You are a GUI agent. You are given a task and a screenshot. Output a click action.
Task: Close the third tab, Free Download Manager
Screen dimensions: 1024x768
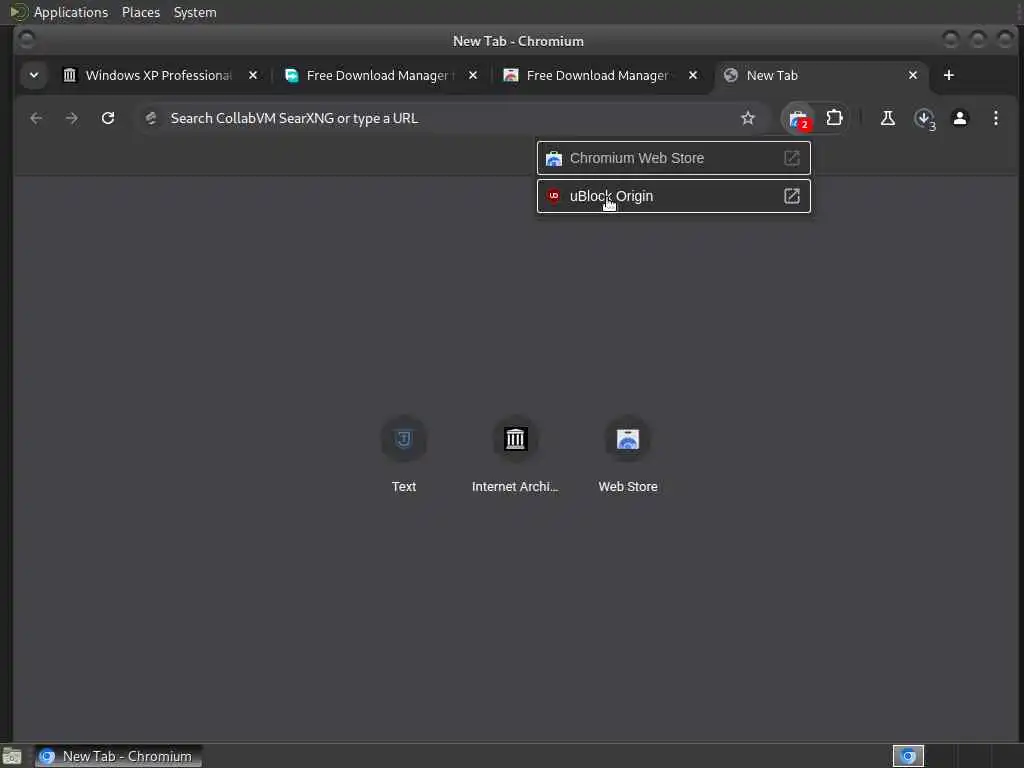pyautogui.click(x=693, y=75)
